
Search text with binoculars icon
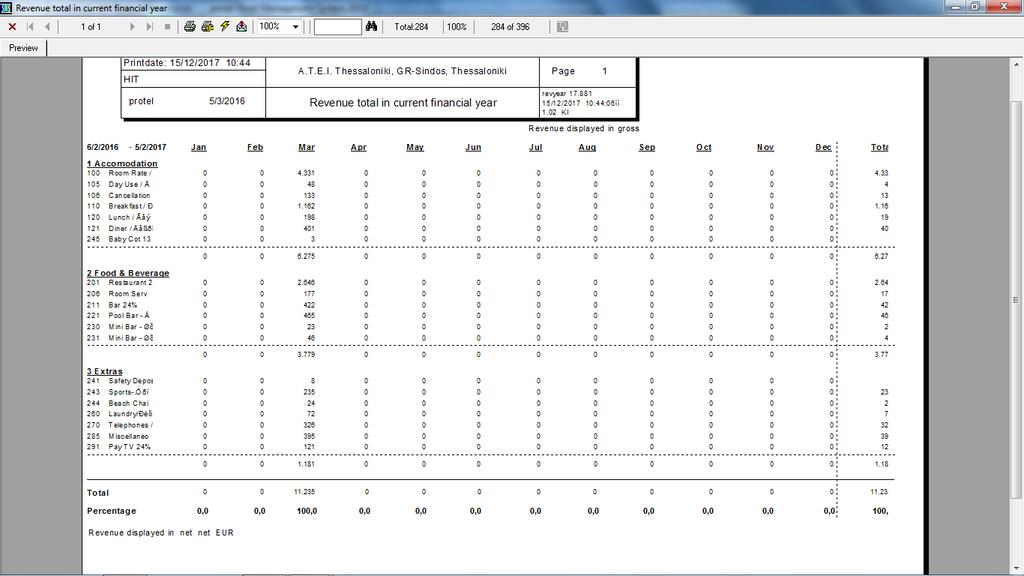click(x=372, y=27)
